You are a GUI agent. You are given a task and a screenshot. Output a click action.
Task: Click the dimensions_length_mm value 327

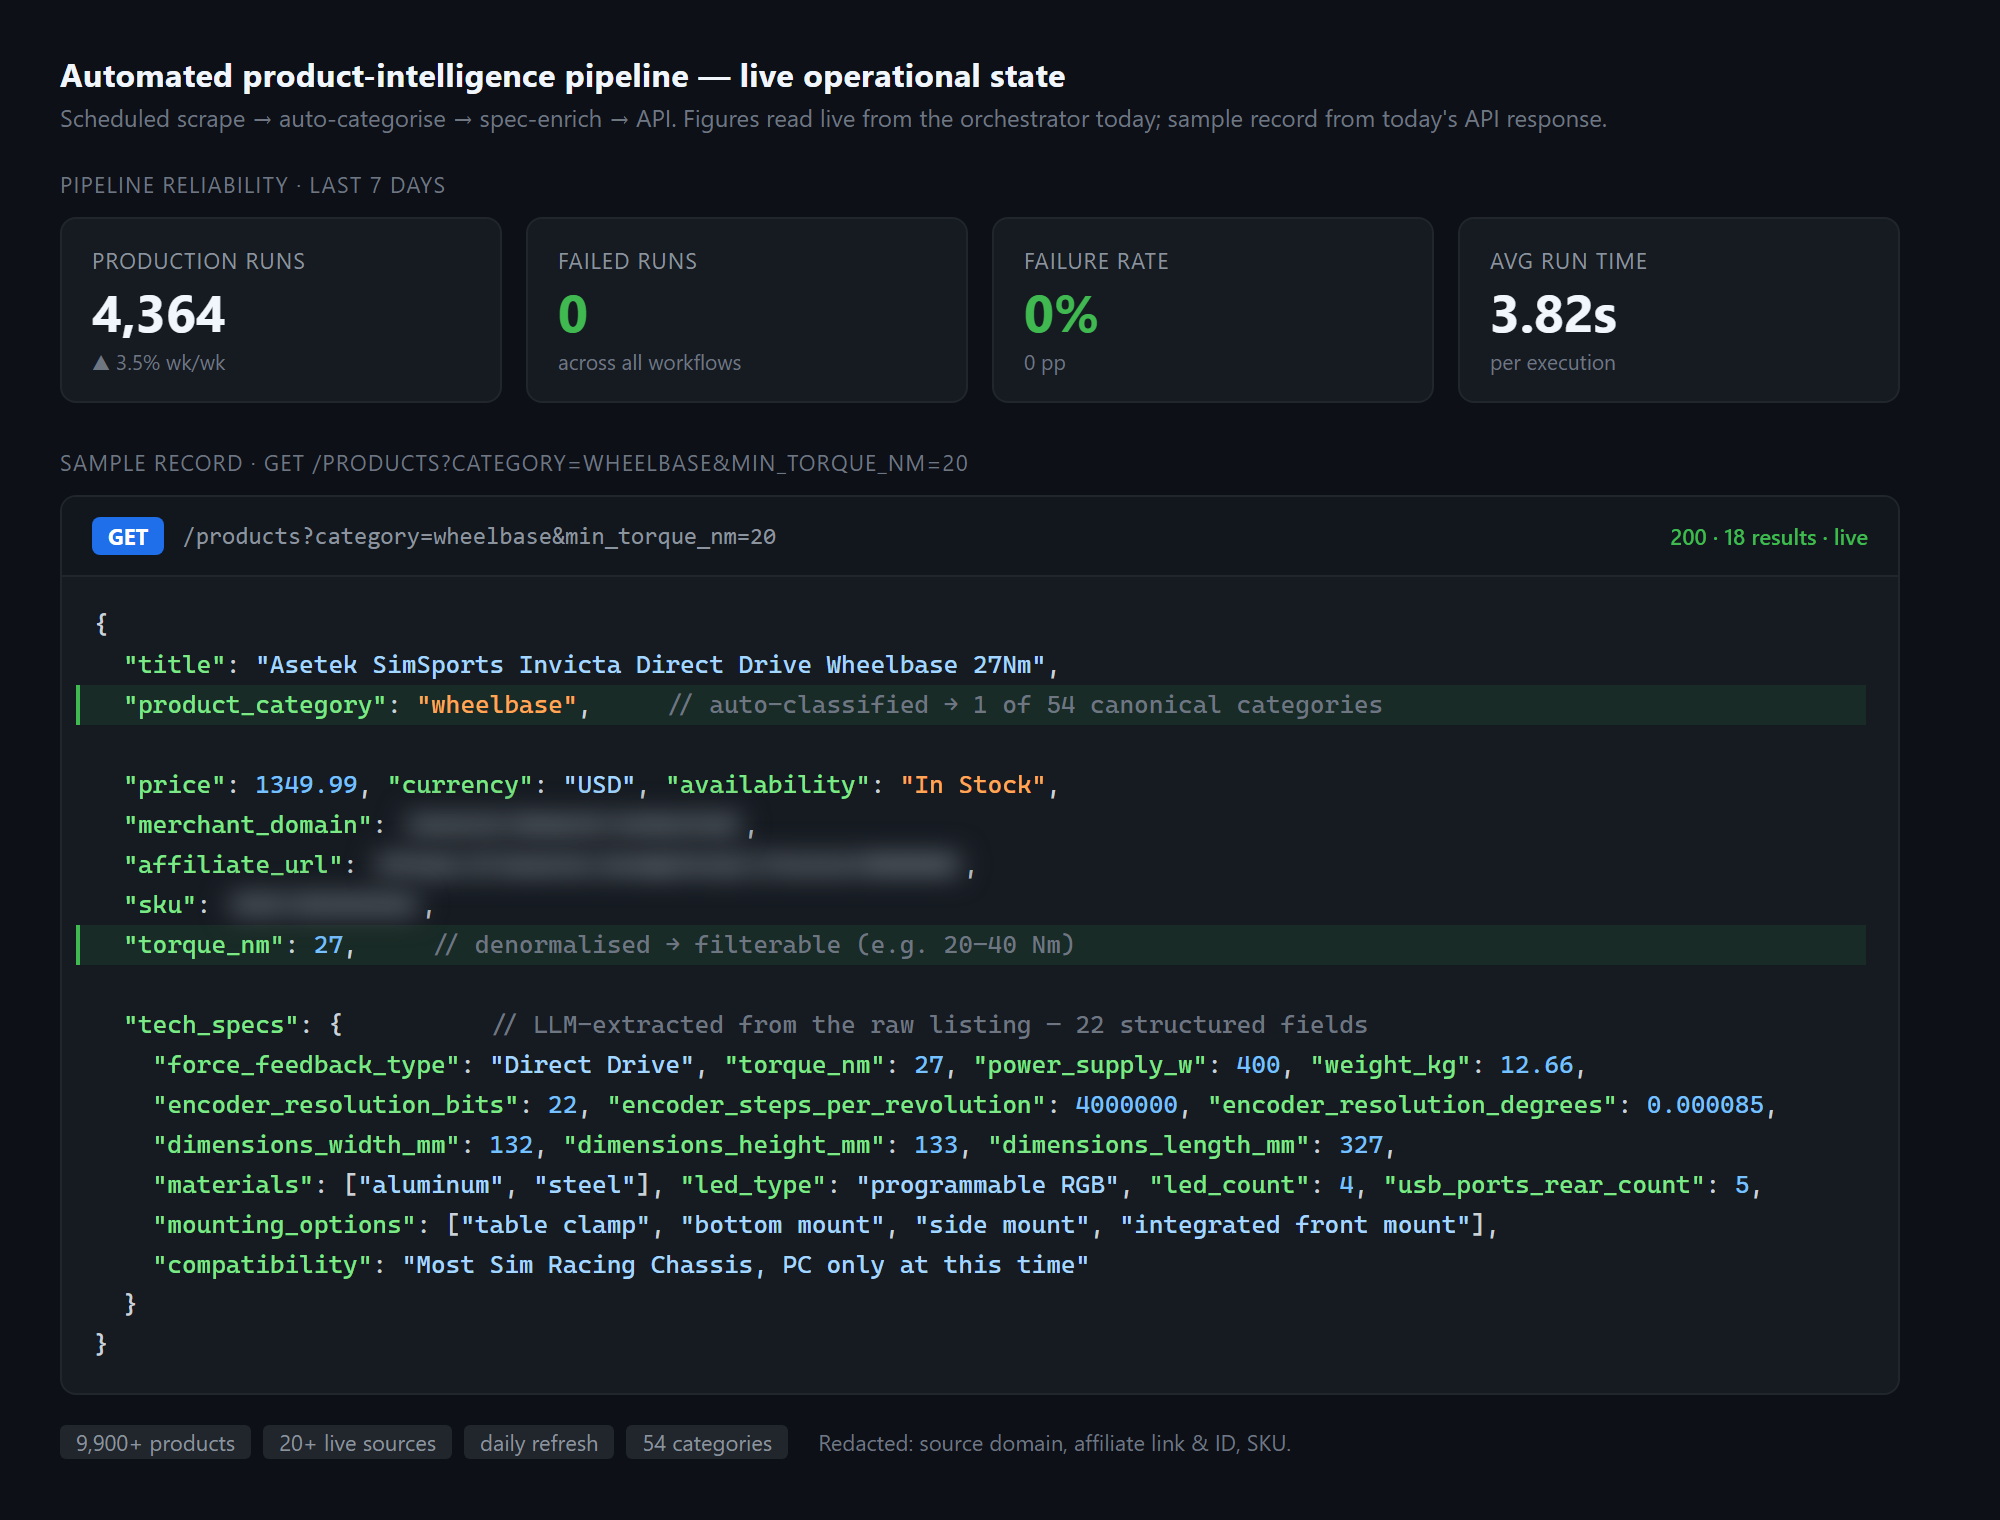click(x=1361, y=1145)
